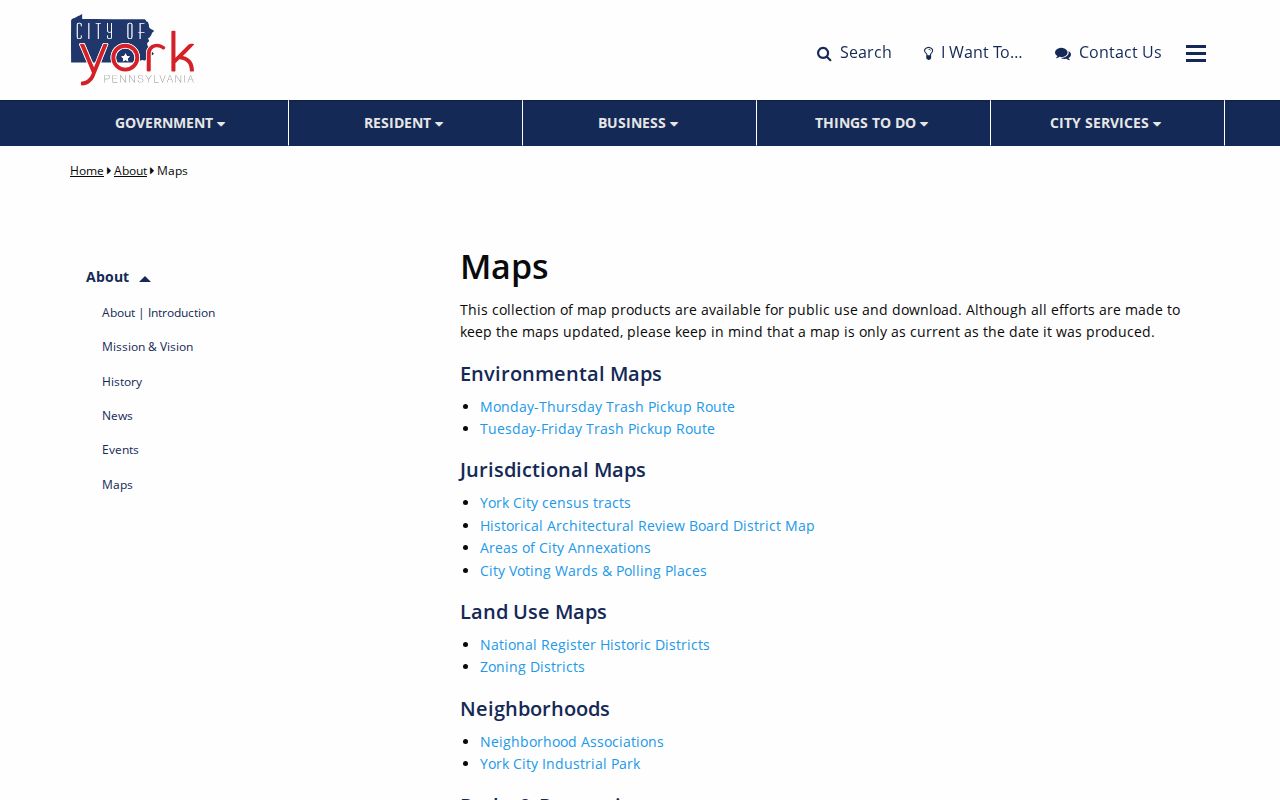Screen dimensions: 1280x800
Task: Click the Search magnifying glass icon
Action: pyautogui.click(x=824, y=54)
